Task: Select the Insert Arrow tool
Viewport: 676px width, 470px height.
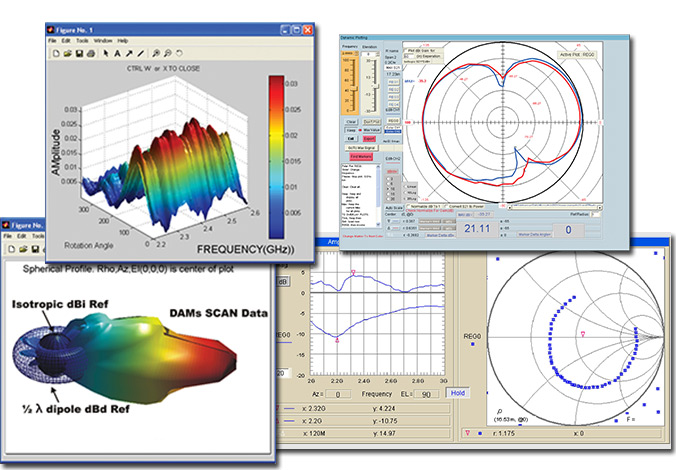Action: tap(129, 53)
